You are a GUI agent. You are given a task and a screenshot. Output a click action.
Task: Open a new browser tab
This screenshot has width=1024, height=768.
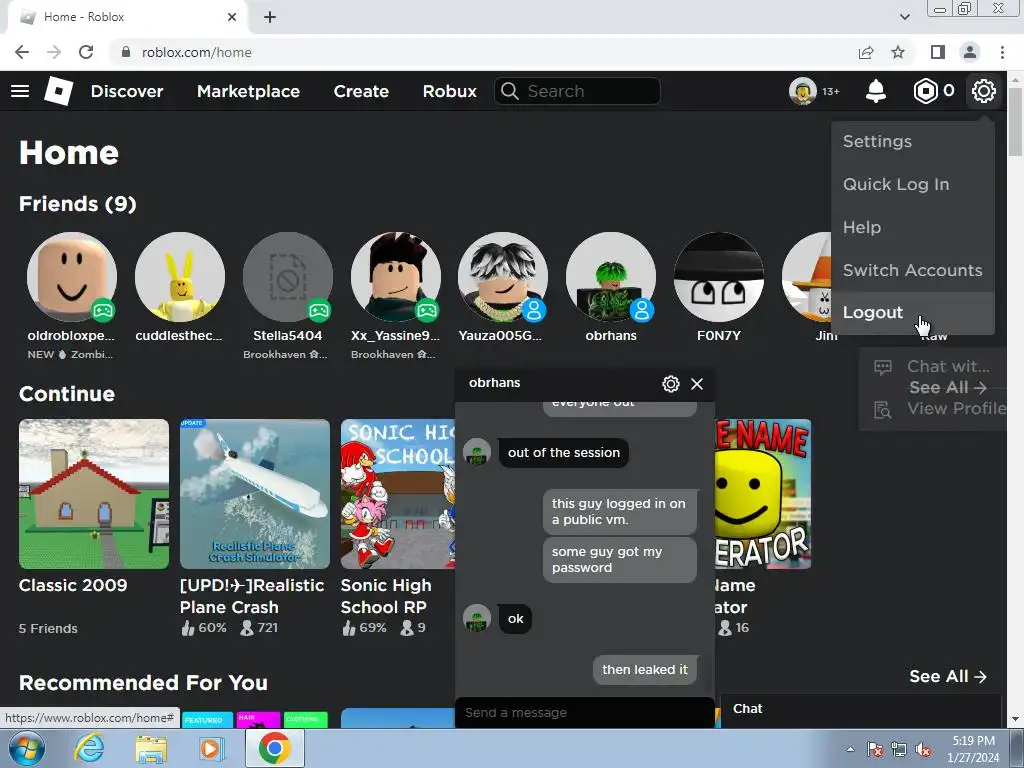pos(270,17)
